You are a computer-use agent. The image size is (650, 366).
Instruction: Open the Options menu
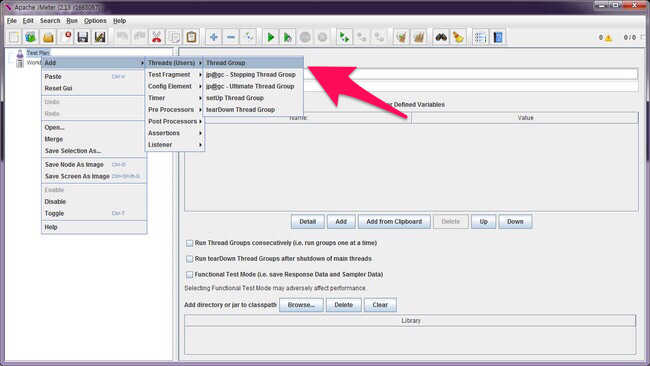tap(95, 21)
